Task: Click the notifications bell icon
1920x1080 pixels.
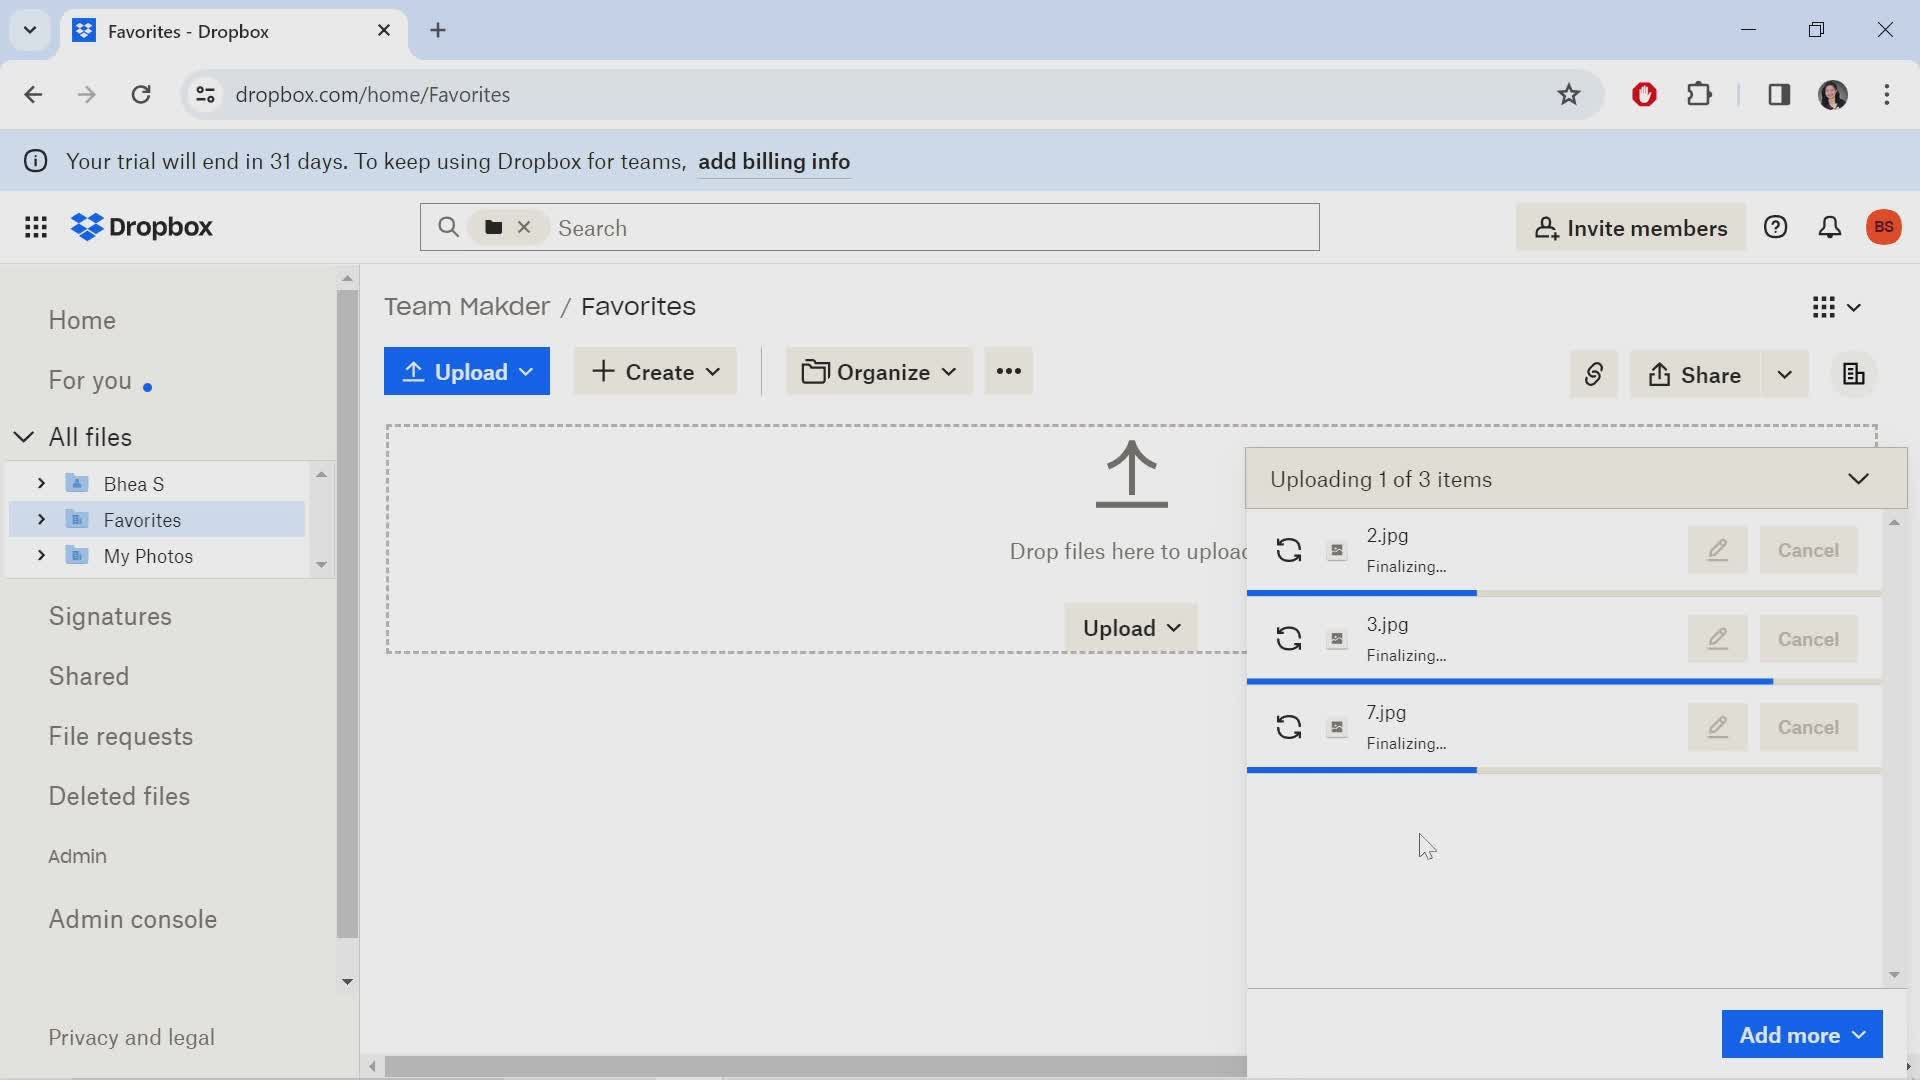Action: point(1830,227)
